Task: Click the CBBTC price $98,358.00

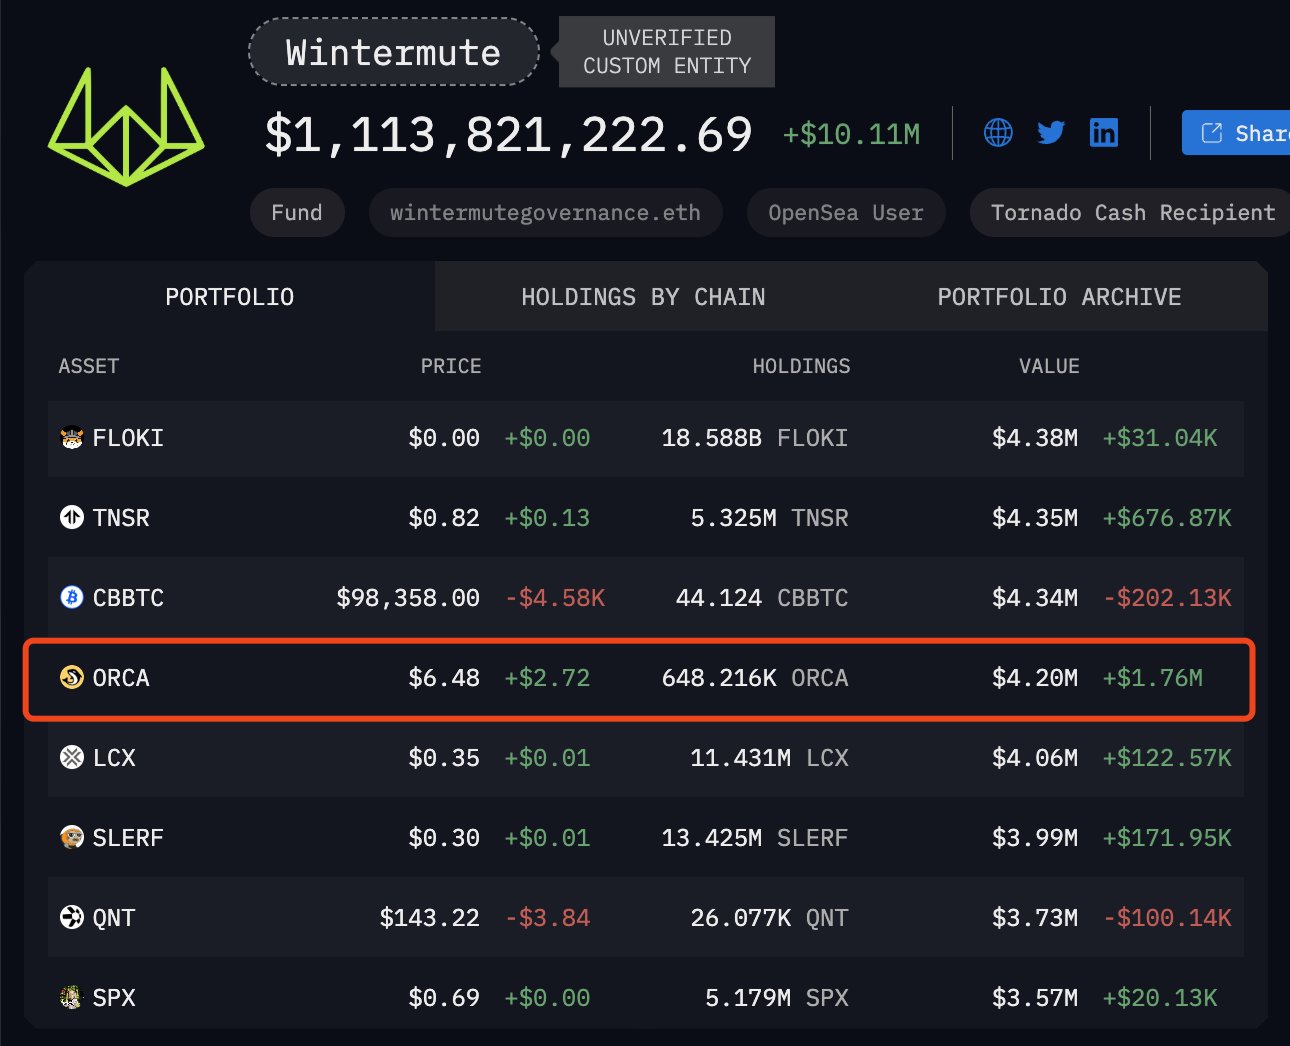Action: 408,598
